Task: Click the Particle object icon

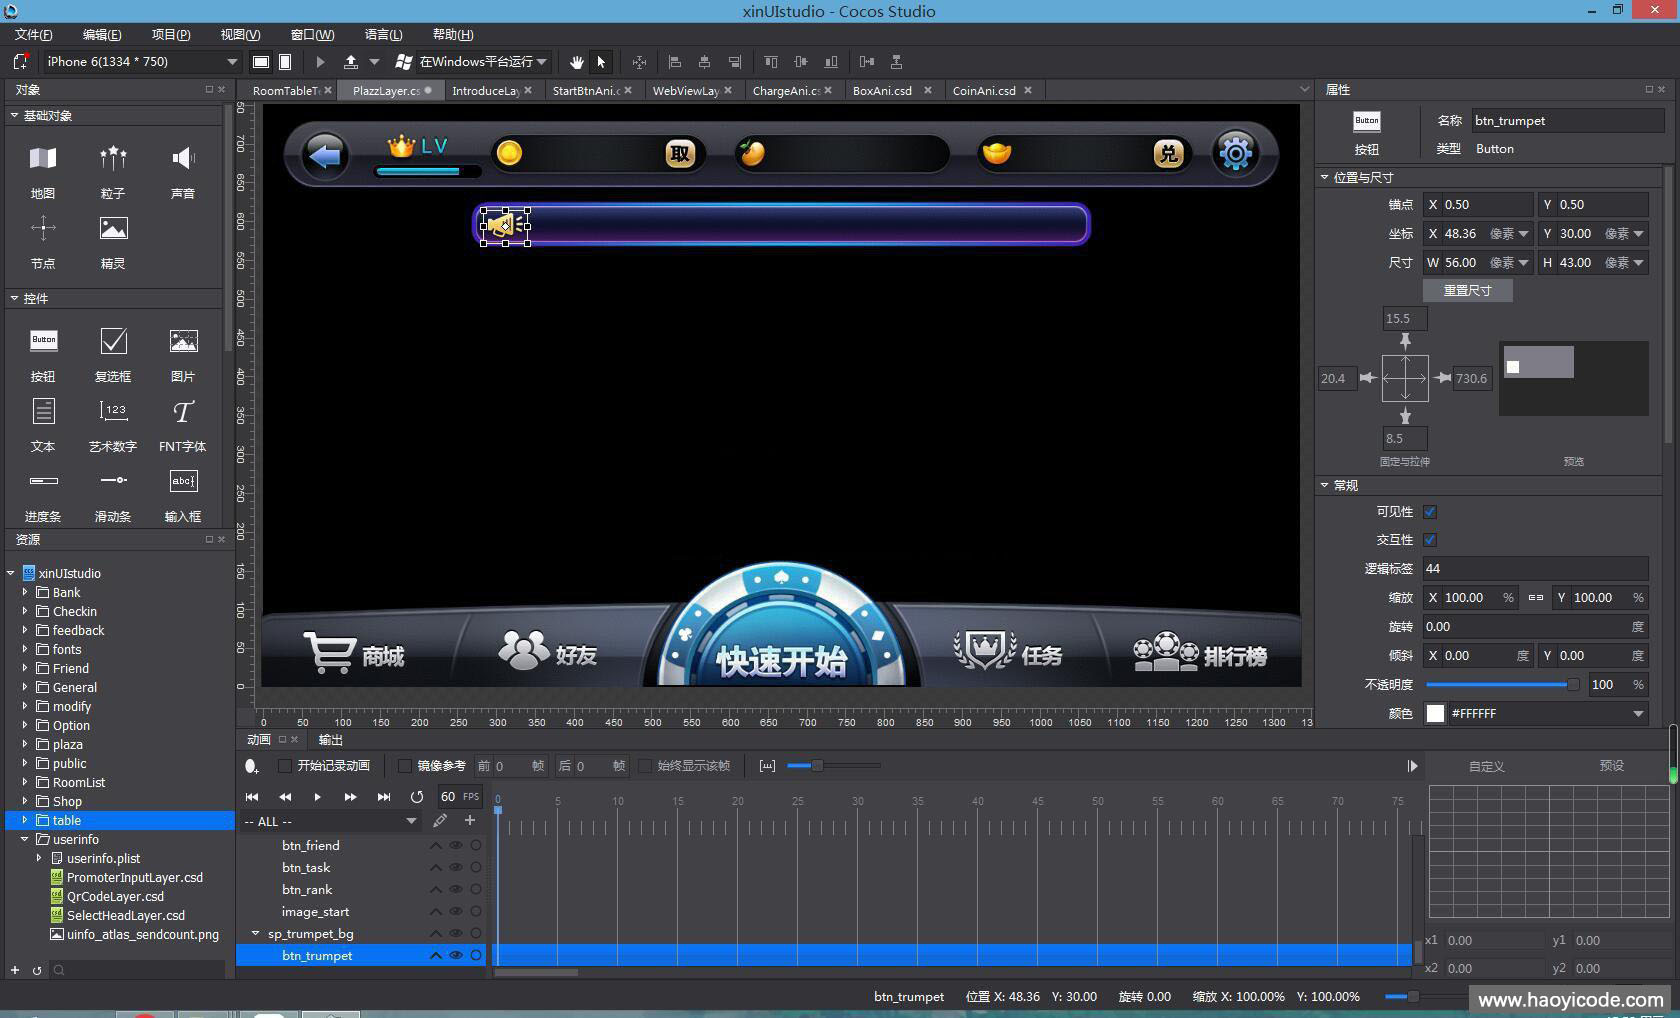Action: (x=113, y=159)
